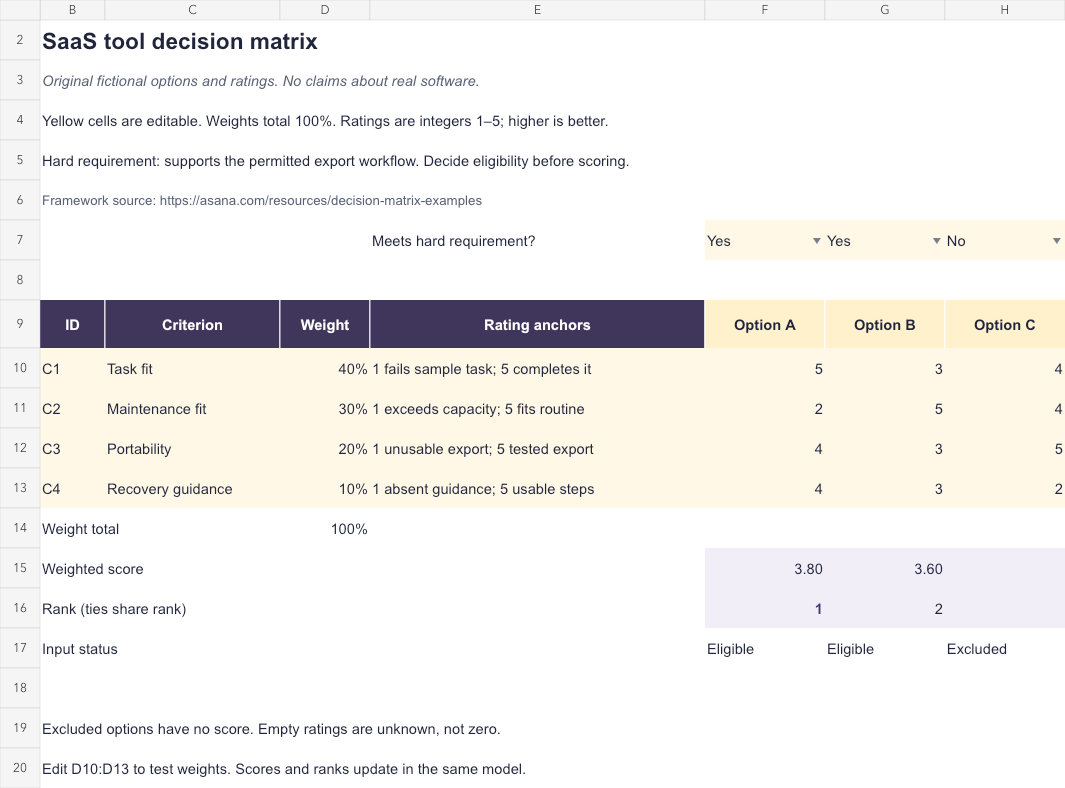Click the 'Maintenance fit' criterion cell
1065x788 pixels.
[192, 409]
